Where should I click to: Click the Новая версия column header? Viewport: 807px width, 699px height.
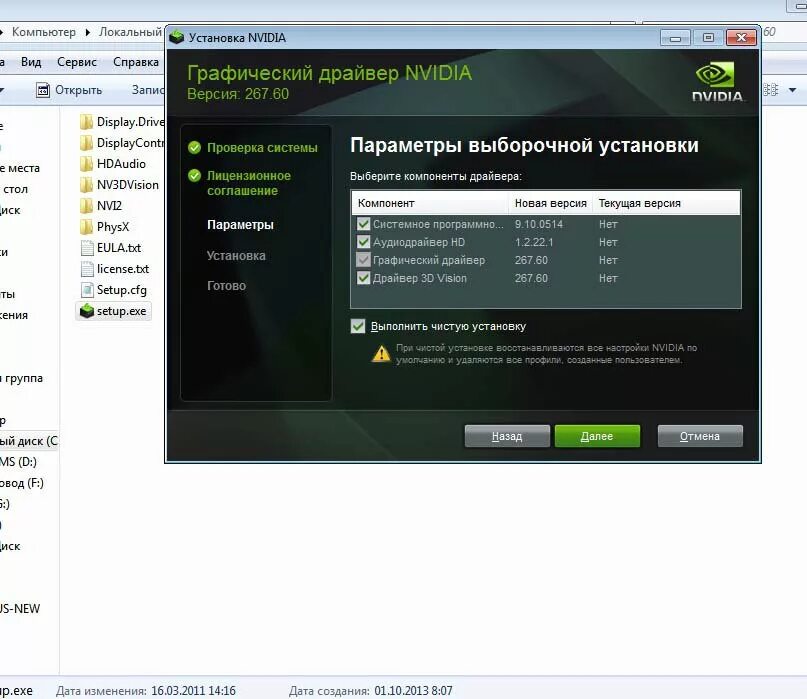click(551, 203)
